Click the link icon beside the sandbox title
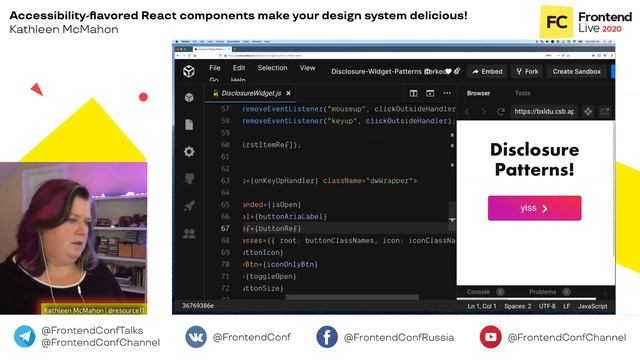The width and height of the screenshot is (640, 360). coord(457,71)
